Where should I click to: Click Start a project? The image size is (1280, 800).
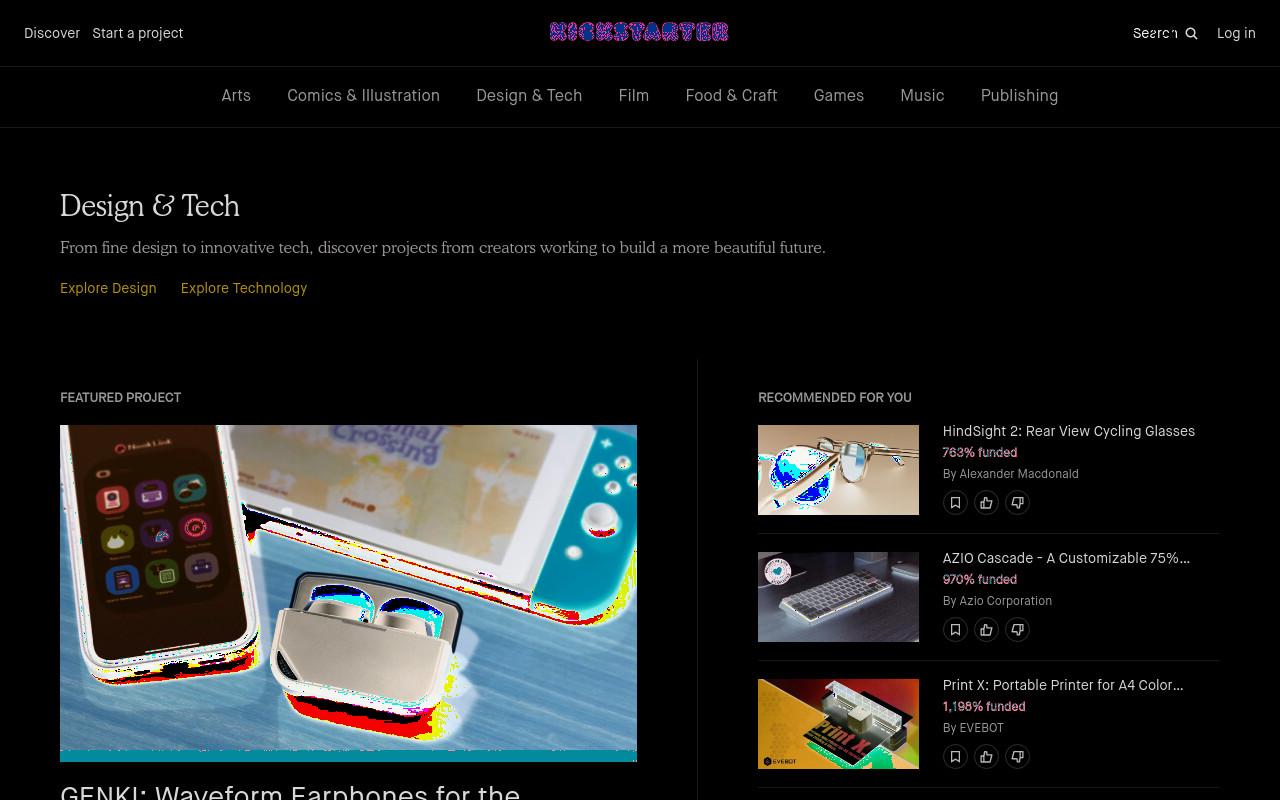coord(138,33)
